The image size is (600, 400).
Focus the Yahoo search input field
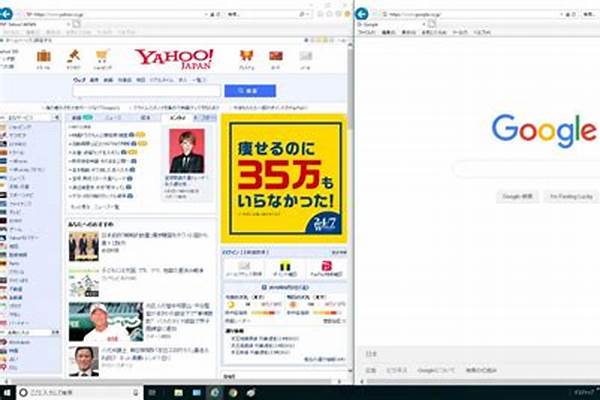[x=147, y=91]
